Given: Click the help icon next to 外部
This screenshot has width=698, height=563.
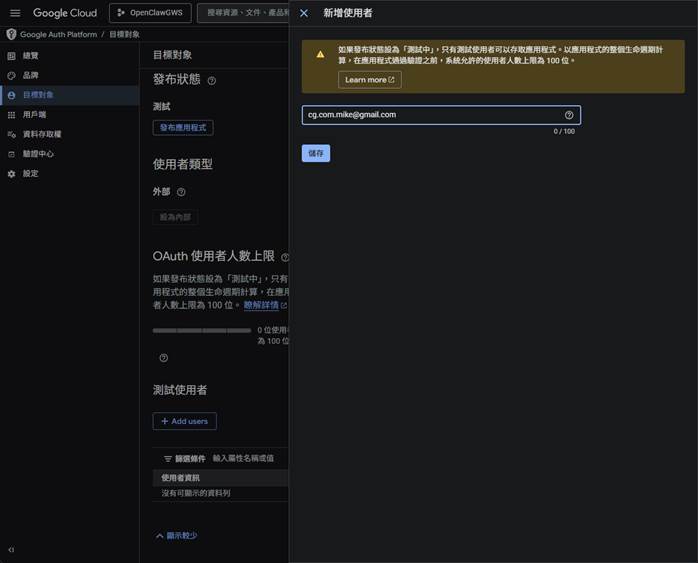Looking at the screenshot, I should pos(181,192).
